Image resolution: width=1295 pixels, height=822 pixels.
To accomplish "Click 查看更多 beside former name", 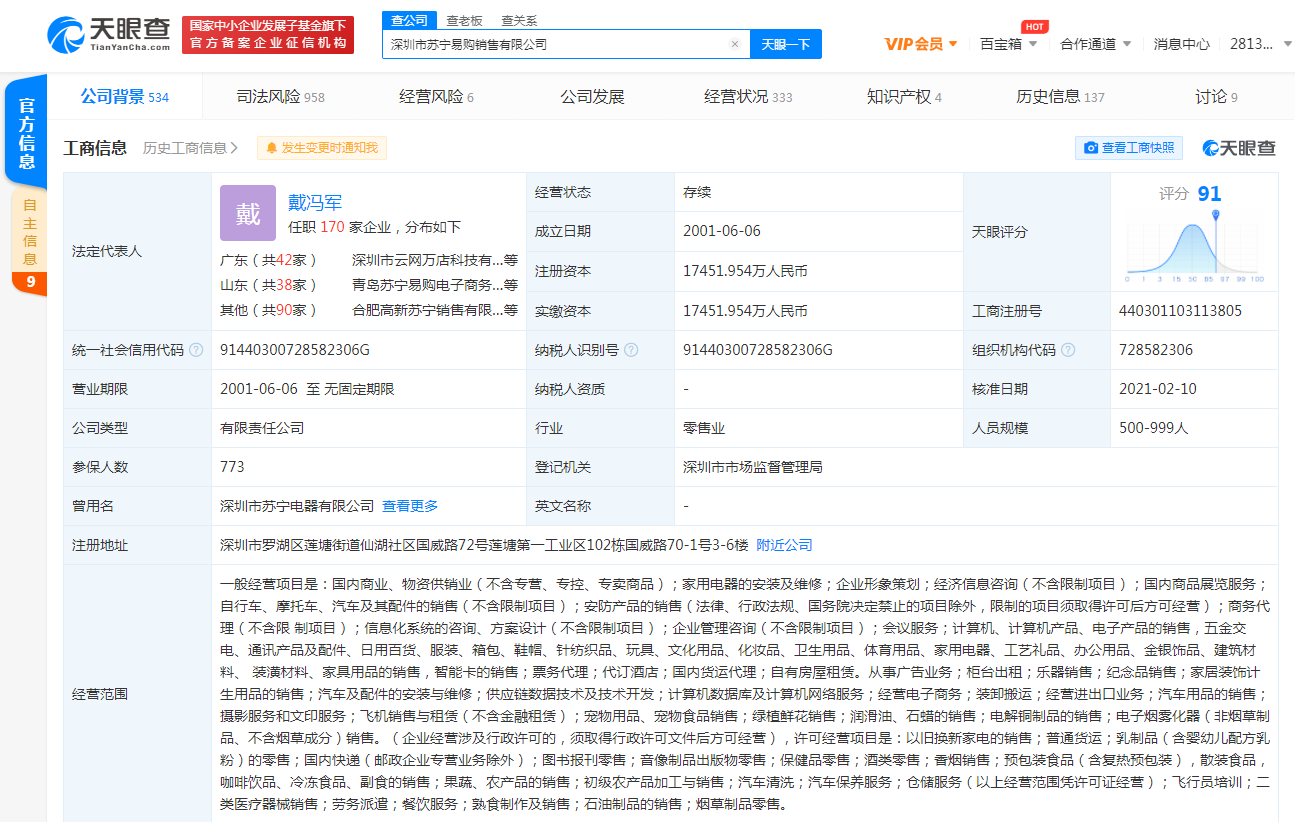I will (x=410, y=506).
